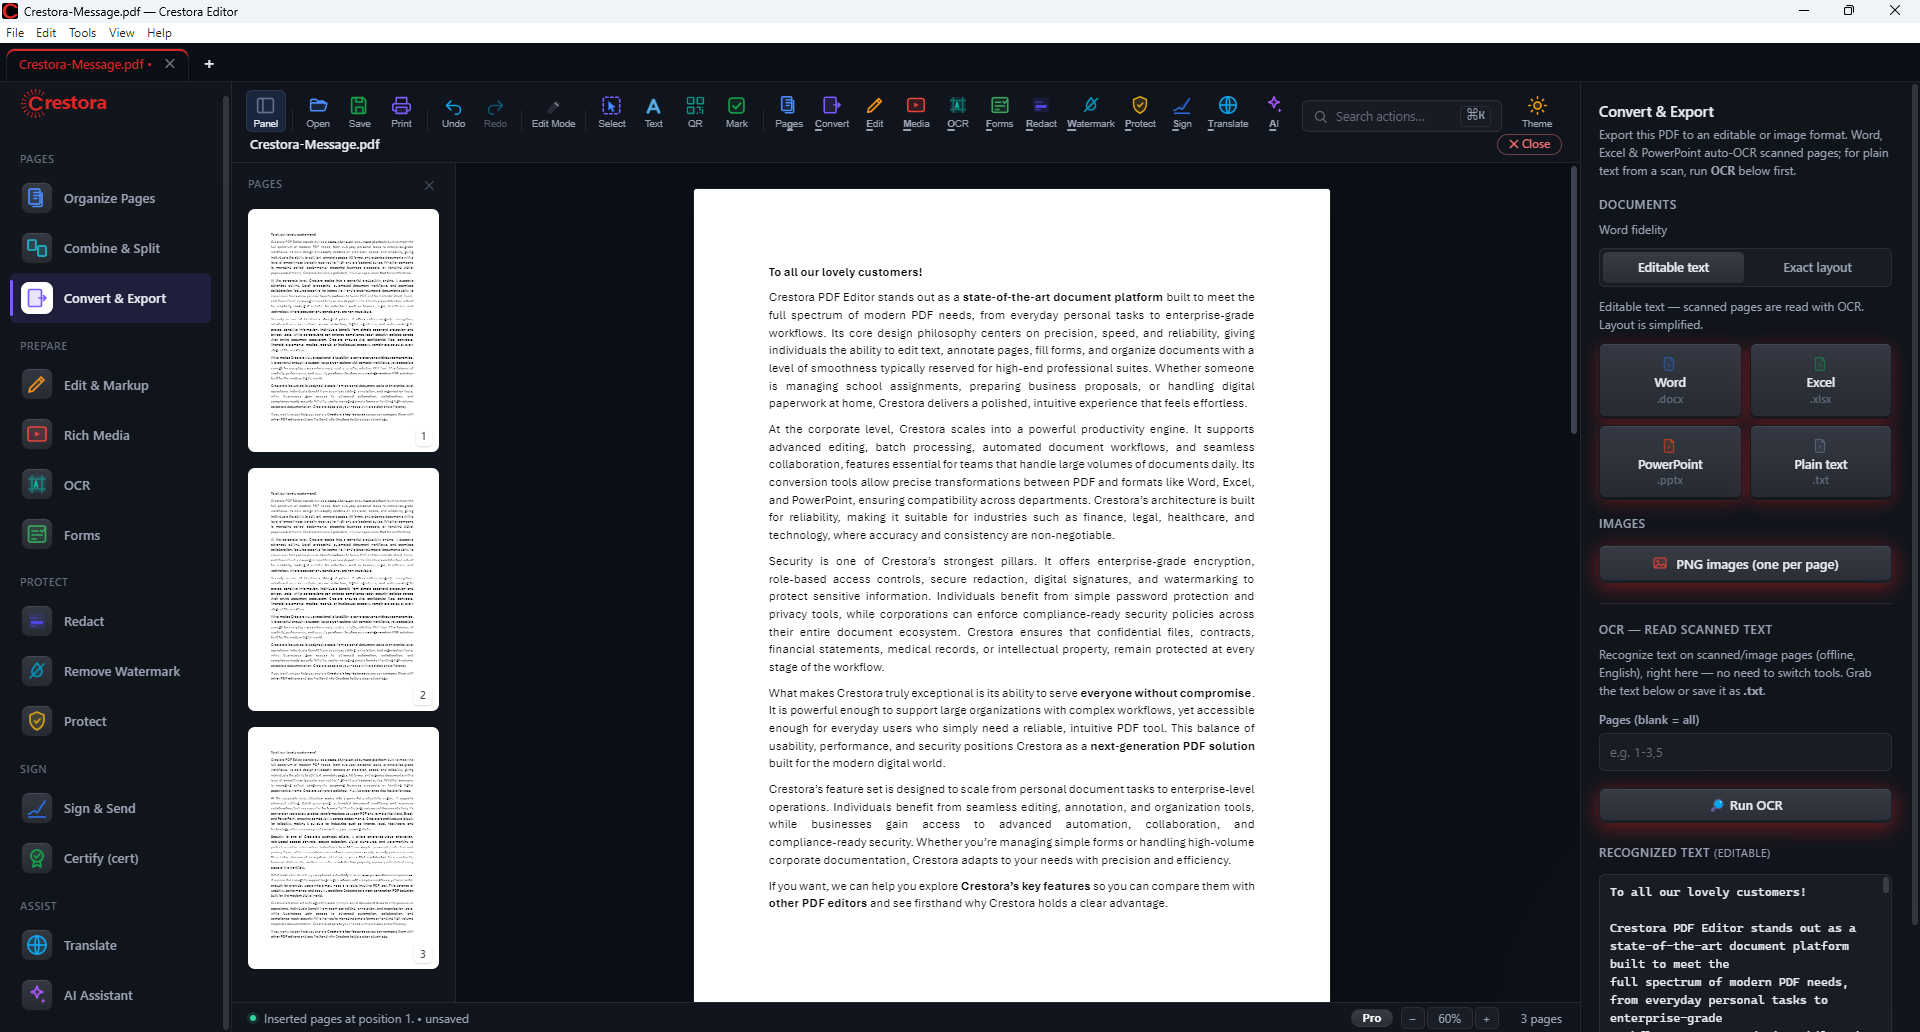The image size is (1920, 1032).
Task: Open OCR from the left sidebar
Action: [x=110, y=485]
